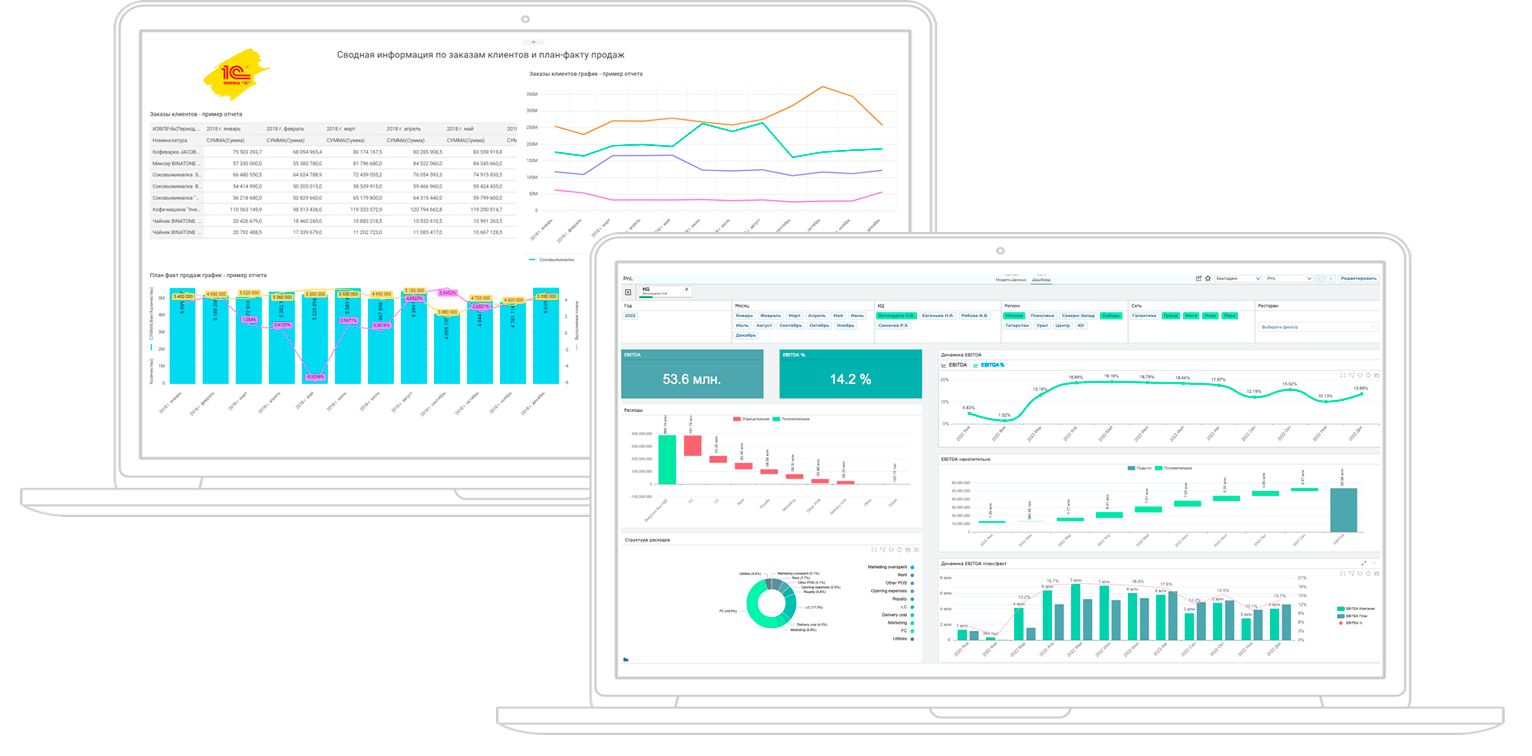The image size is (1532, 756).
Task: Click the 5 400 000 plan label on январь bar
Action: (183, 296)
